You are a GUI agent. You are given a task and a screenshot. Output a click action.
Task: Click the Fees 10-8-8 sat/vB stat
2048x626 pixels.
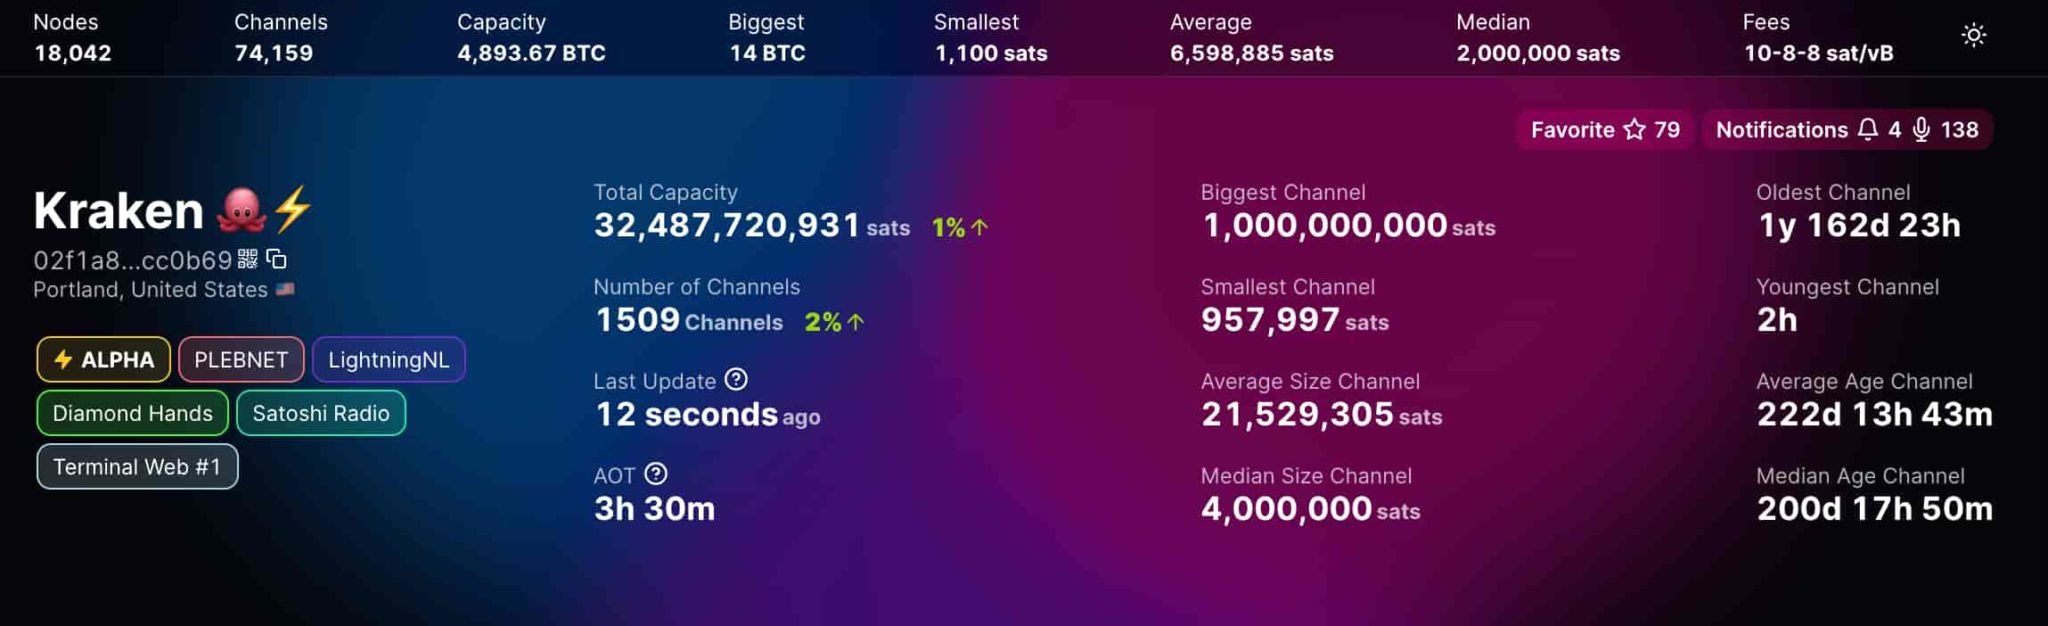(x=1817, y=38)
